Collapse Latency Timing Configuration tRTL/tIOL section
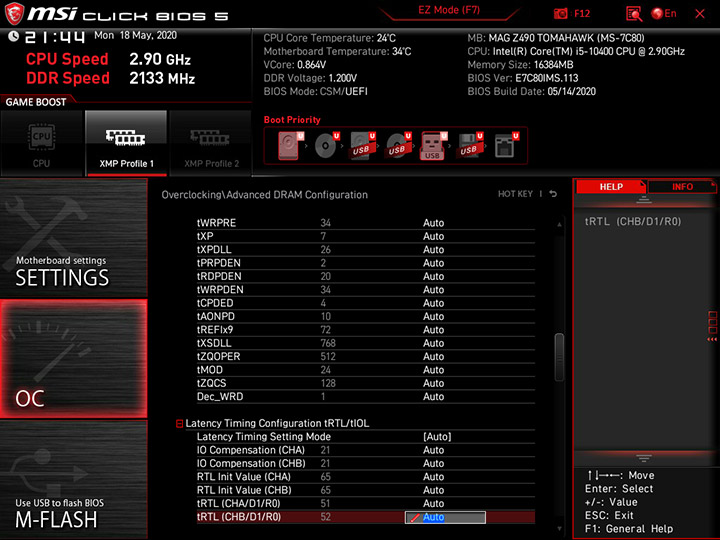This screenshot has width=720, height=540. (x=180, y=423)
